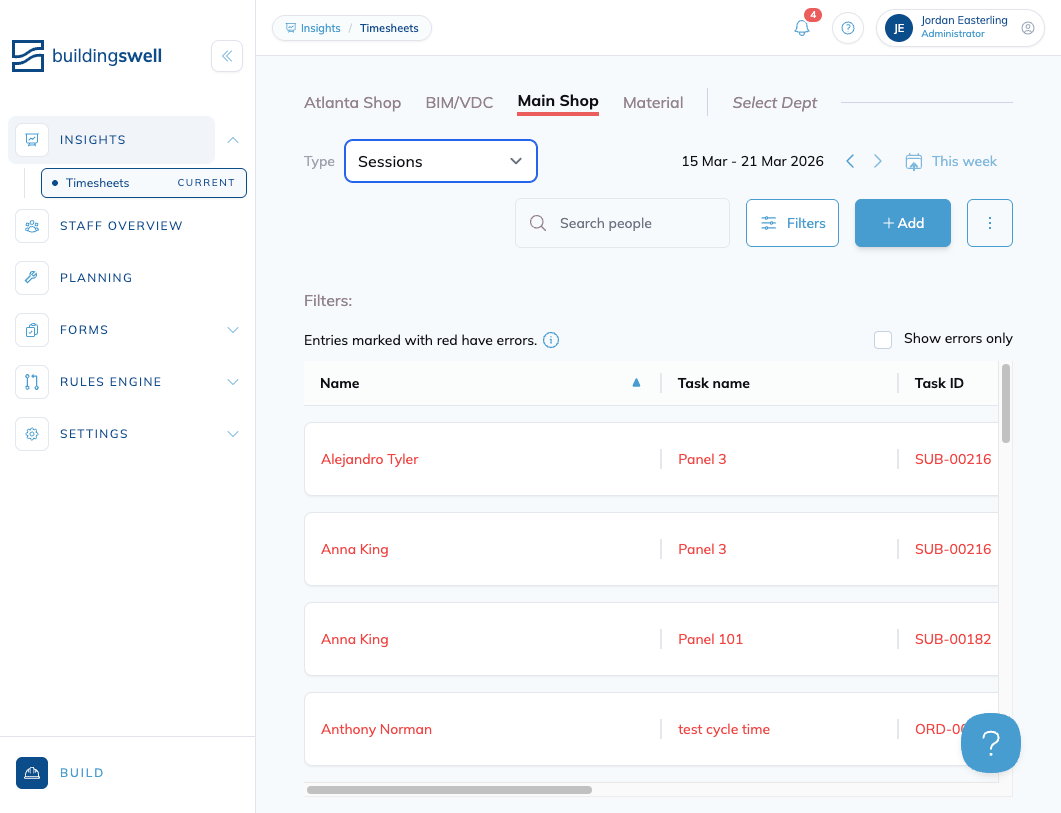The image size is (1061, 813).
Task: Click the Build hard hat icon
Action: [32, 773]
